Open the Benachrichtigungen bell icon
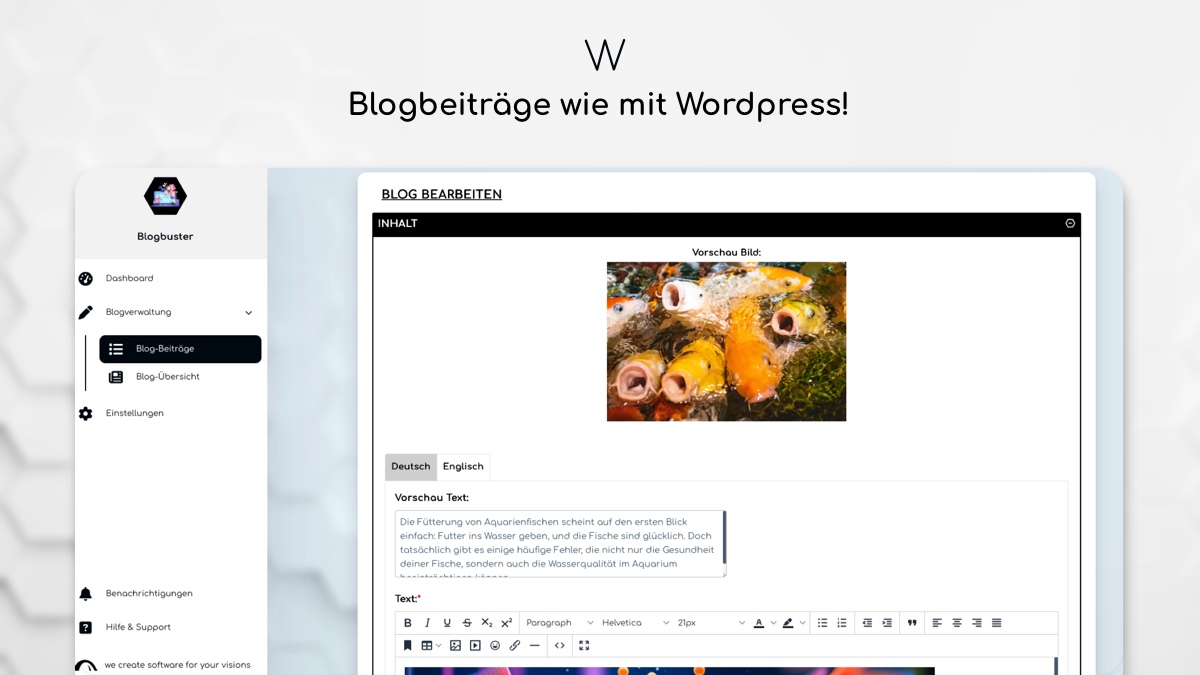This screenshot has height=675, width=1200. [x=86, y=593]
